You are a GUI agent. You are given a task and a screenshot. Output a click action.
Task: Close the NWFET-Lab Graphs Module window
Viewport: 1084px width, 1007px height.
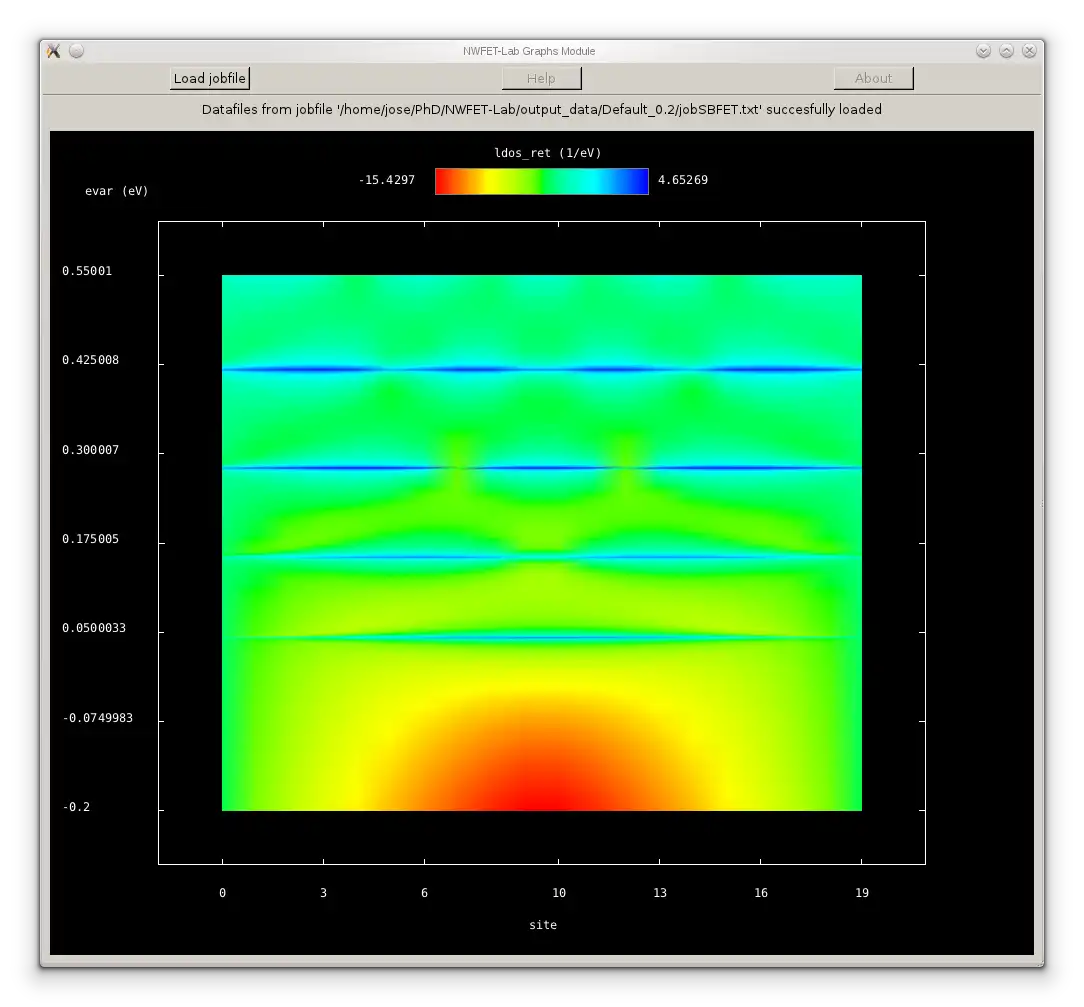click(1029, 51)
